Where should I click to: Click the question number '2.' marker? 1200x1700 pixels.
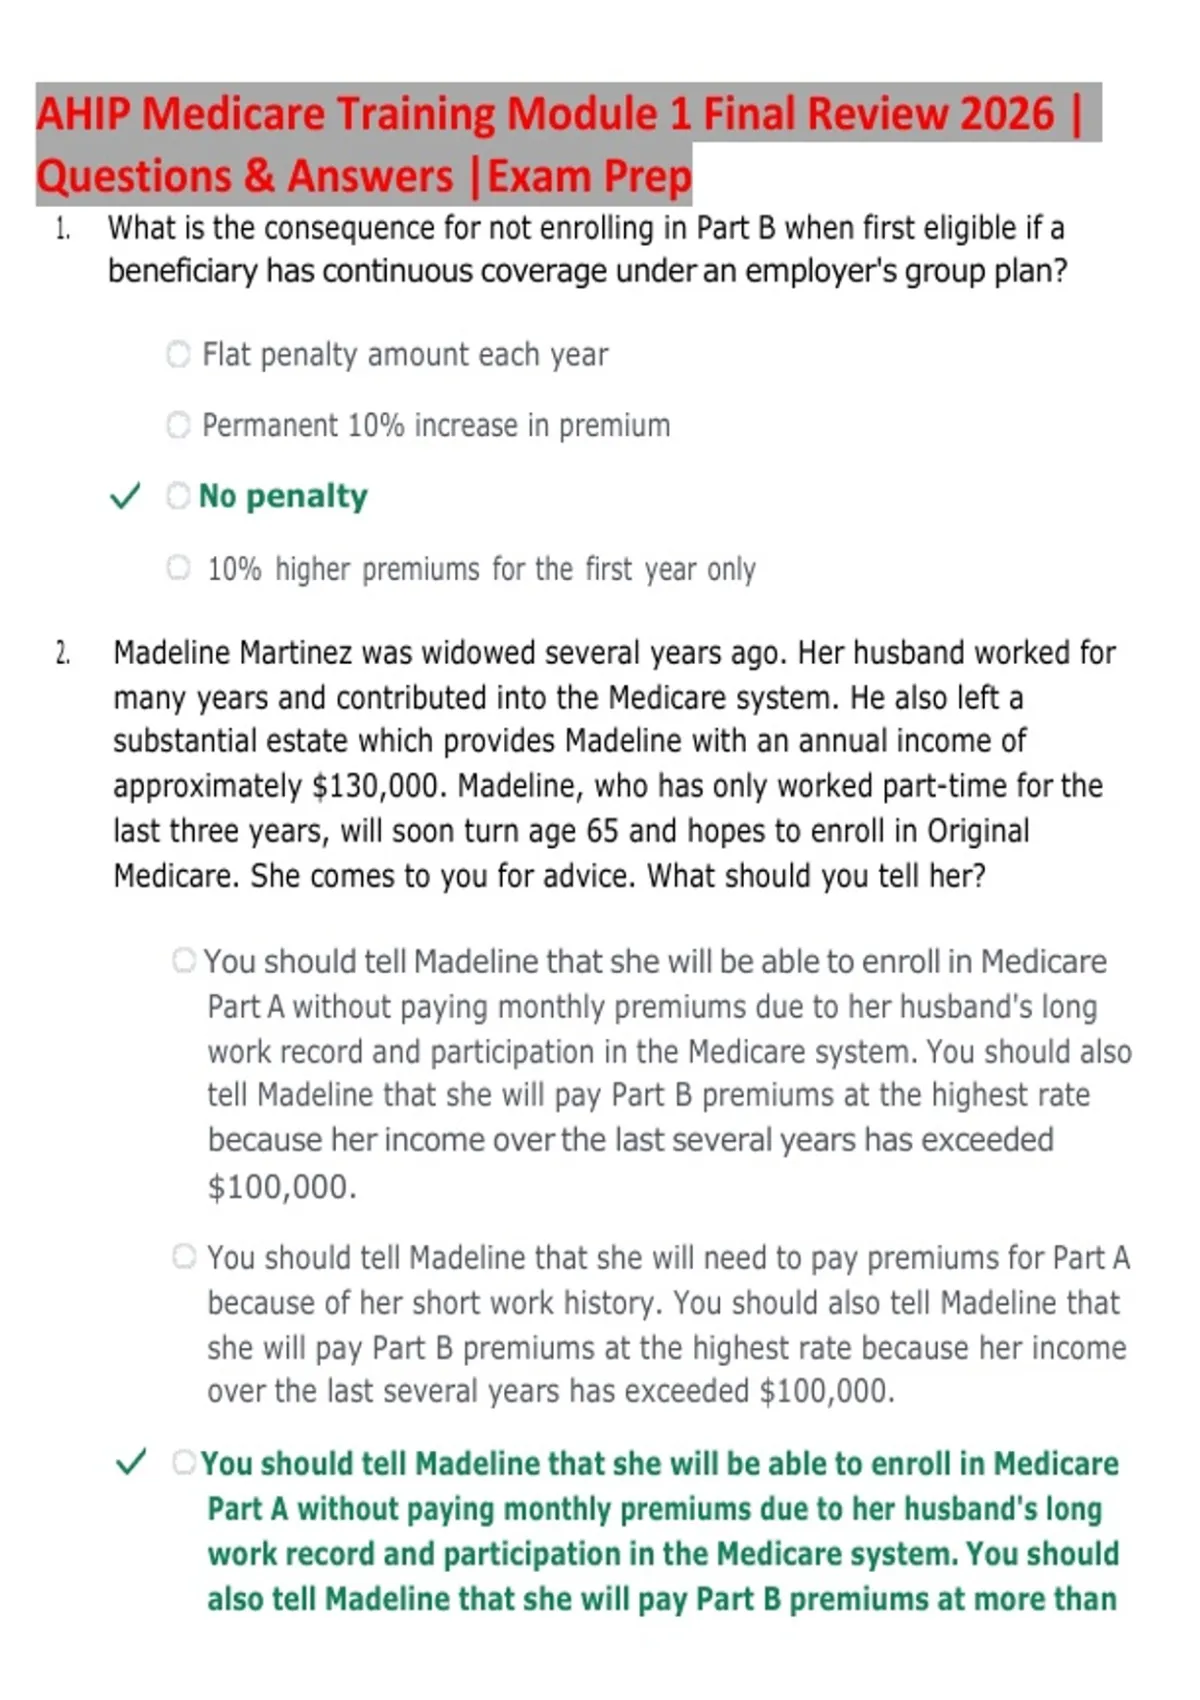[x=62, y=654]
